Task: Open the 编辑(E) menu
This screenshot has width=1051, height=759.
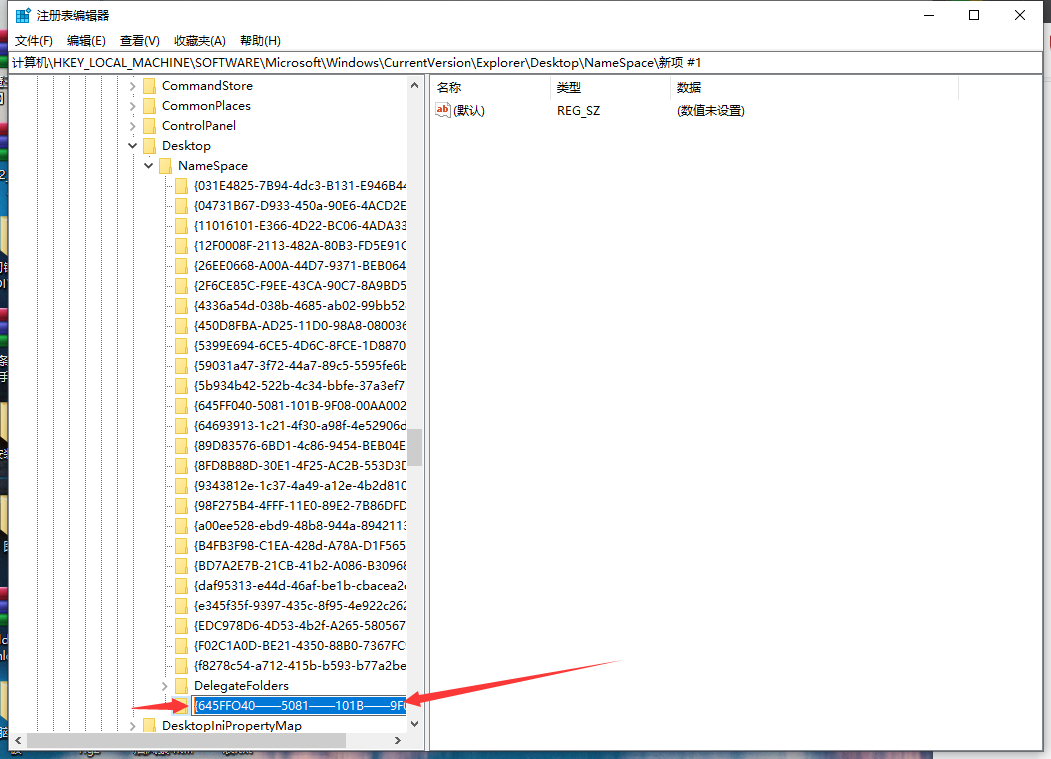Action: 86,41
